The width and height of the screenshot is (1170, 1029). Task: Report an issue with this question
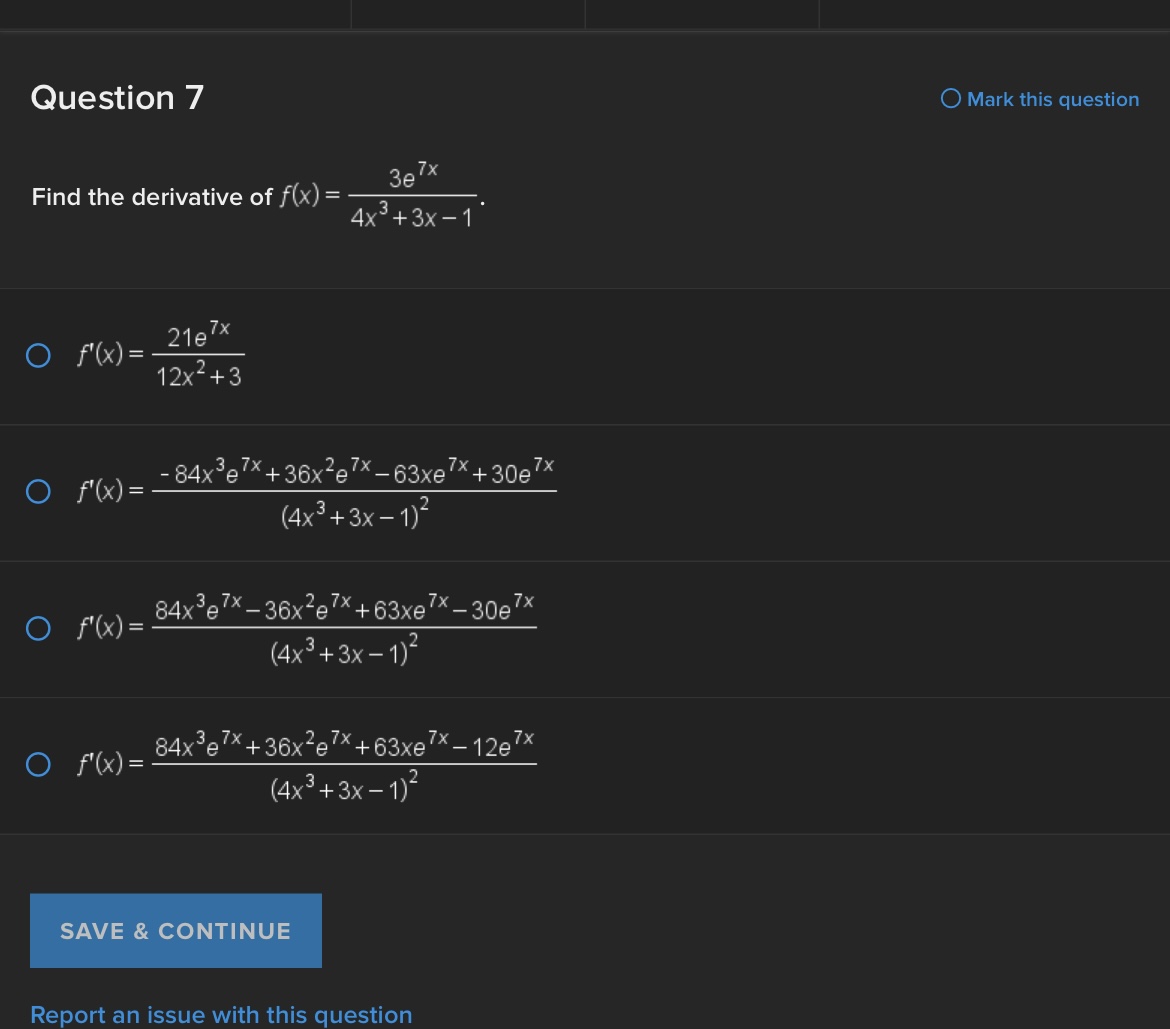221,1014
